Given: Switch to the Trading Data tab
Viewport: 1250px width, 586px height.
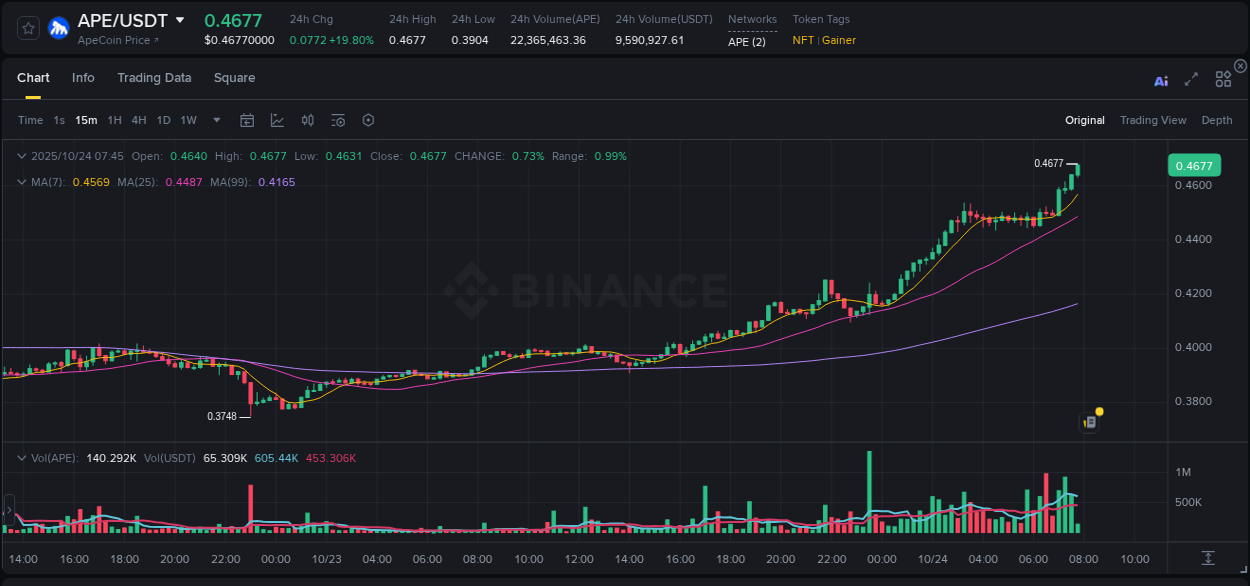Looking at the screenshot, I should [x=154, y=78].
